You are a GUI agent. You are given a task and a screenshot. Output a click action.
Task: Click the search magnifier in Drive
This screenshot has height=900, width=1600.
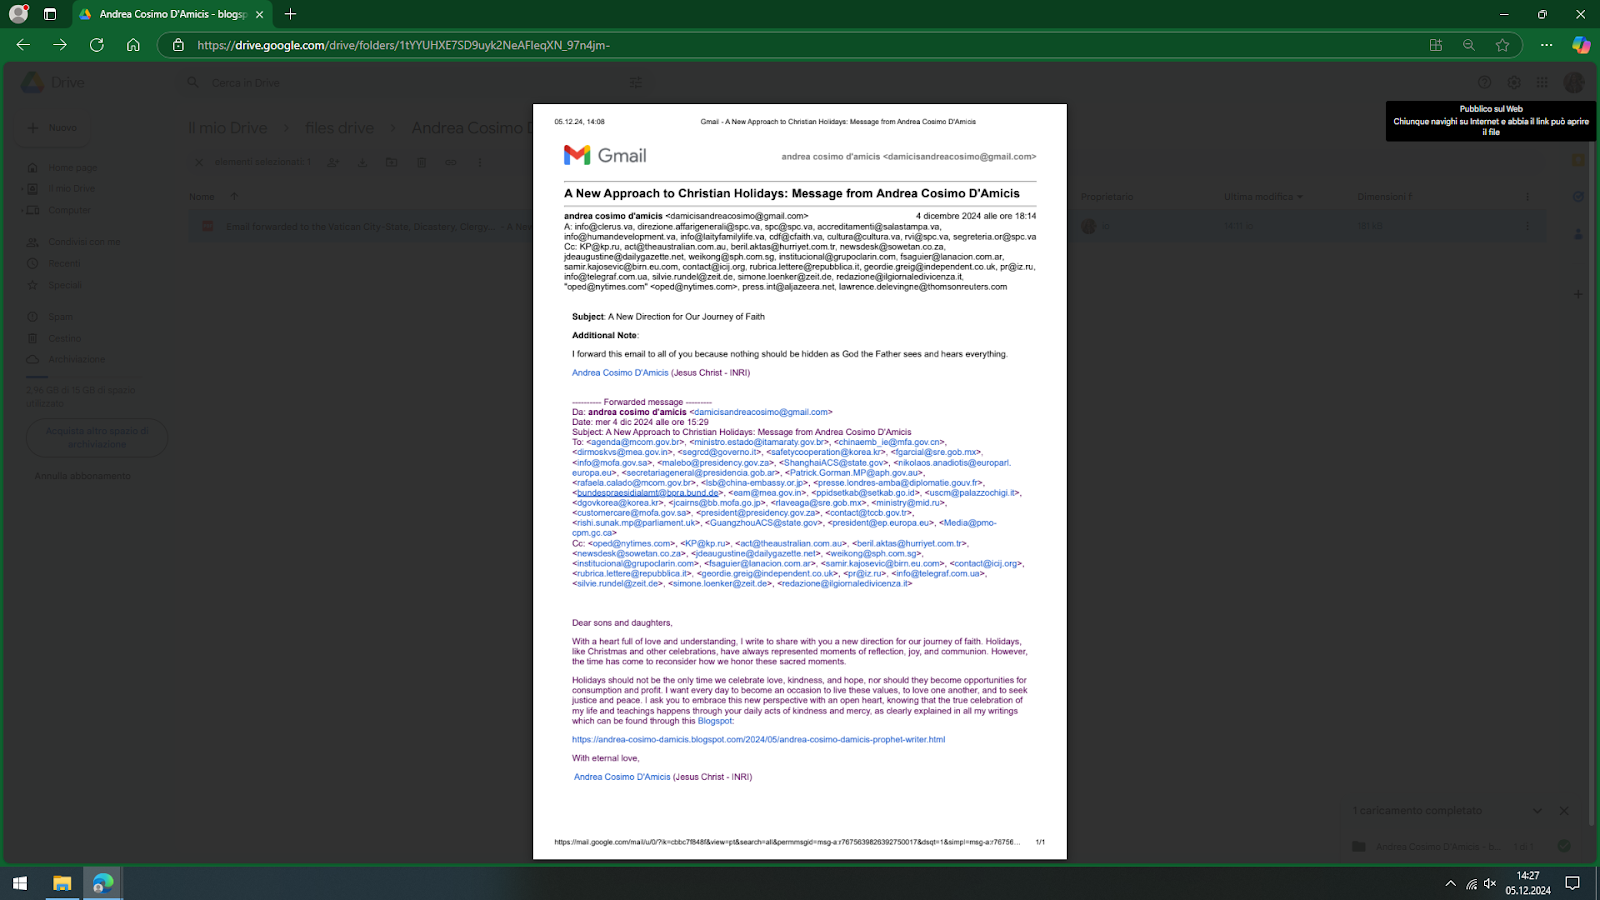click(193, 82)
